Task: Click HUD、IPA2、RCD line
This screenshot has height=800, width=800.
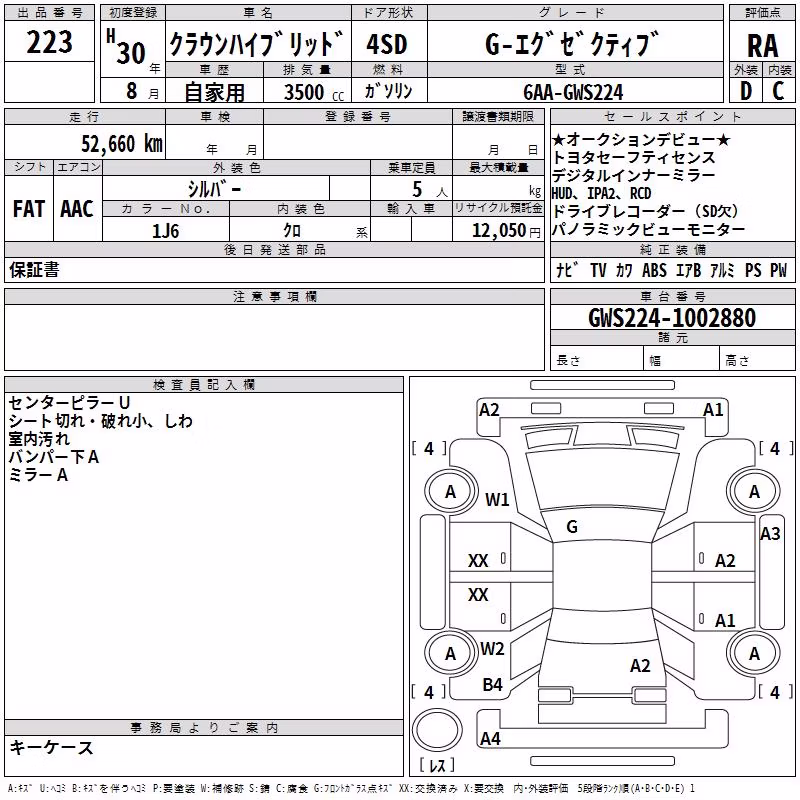Action: [602, 193]
